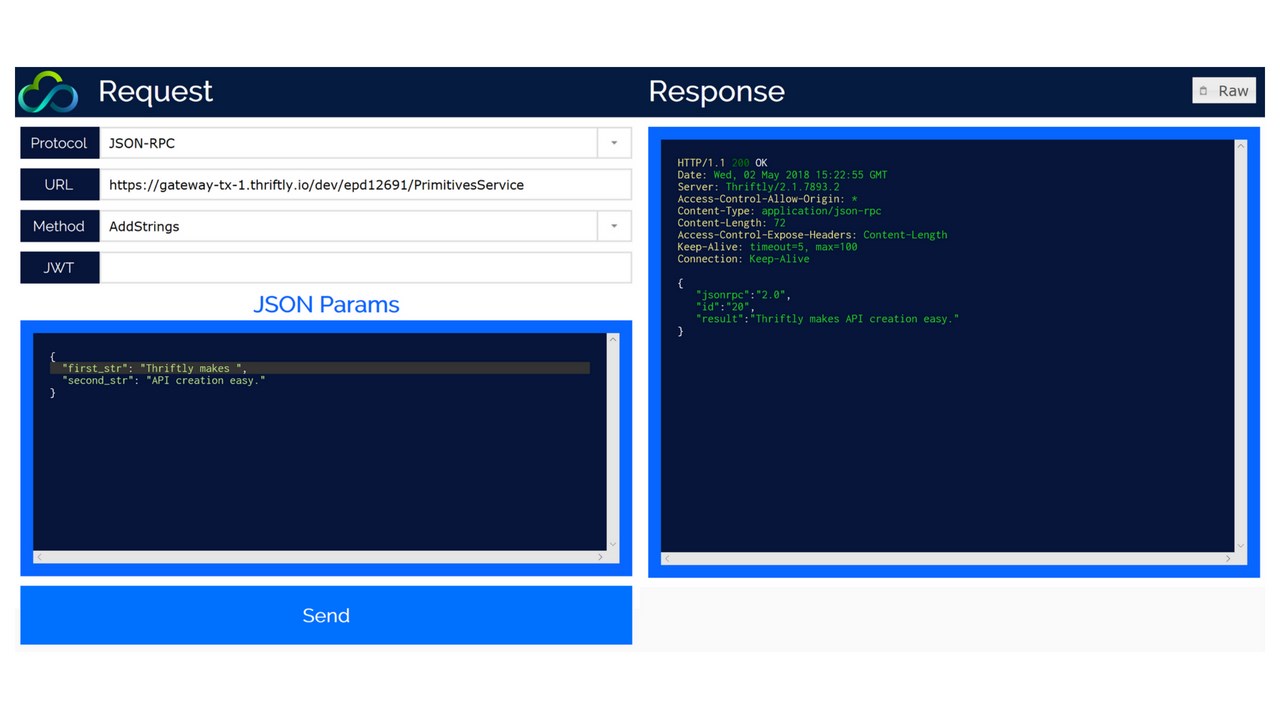Click the "Server: Thriftly/2.1.7893.2" line

(x=758, y=187)
